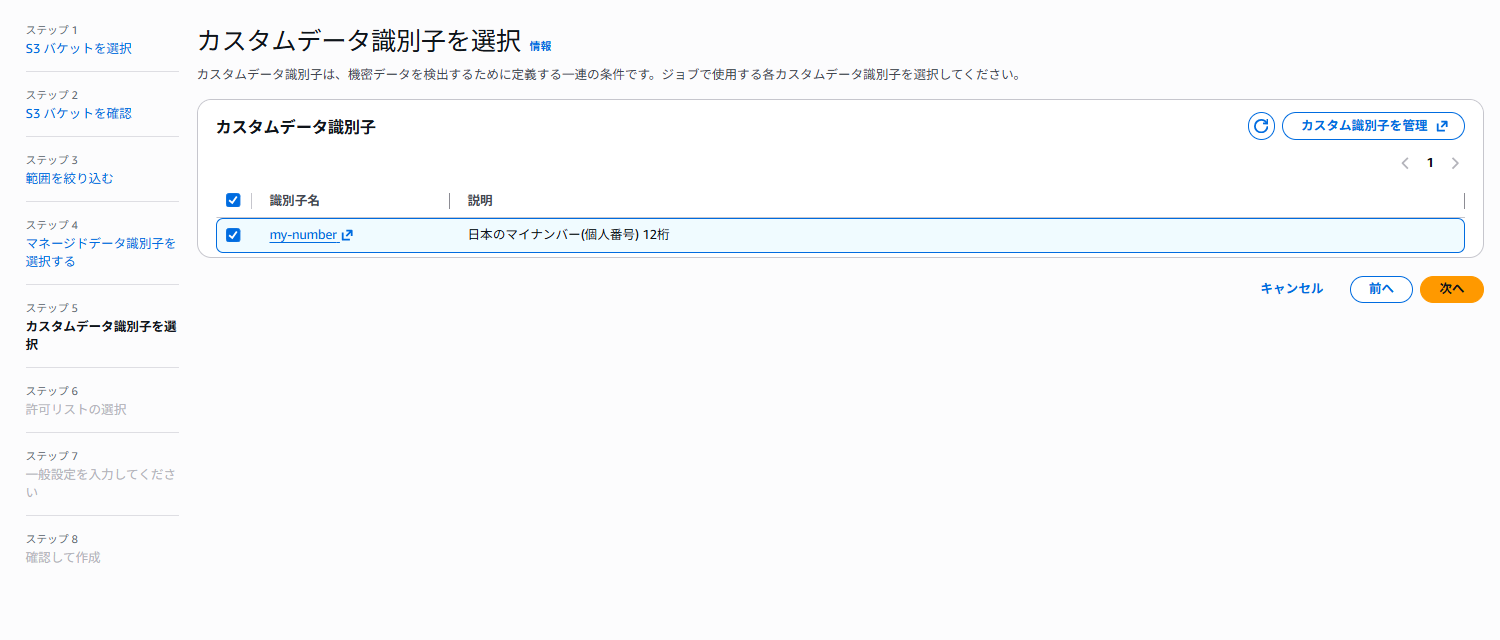Toggle the select-all checkbox in table header

coord(233,200)
